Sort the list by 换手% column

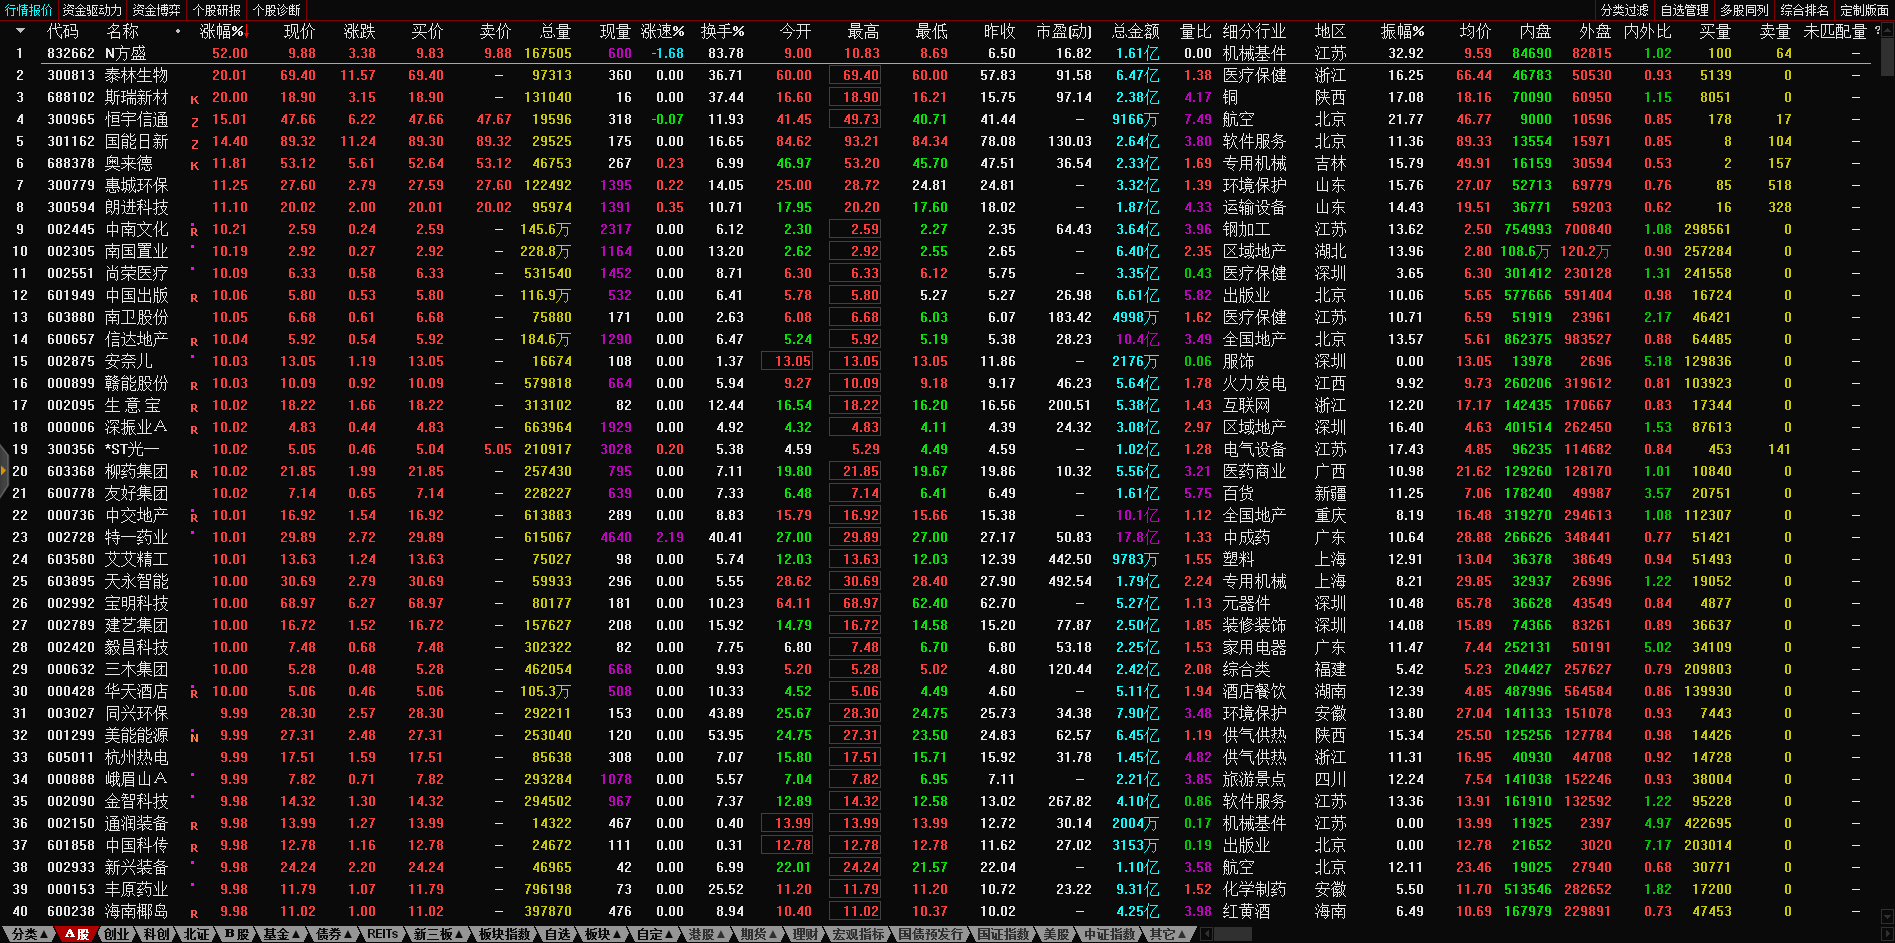[722, 31]
